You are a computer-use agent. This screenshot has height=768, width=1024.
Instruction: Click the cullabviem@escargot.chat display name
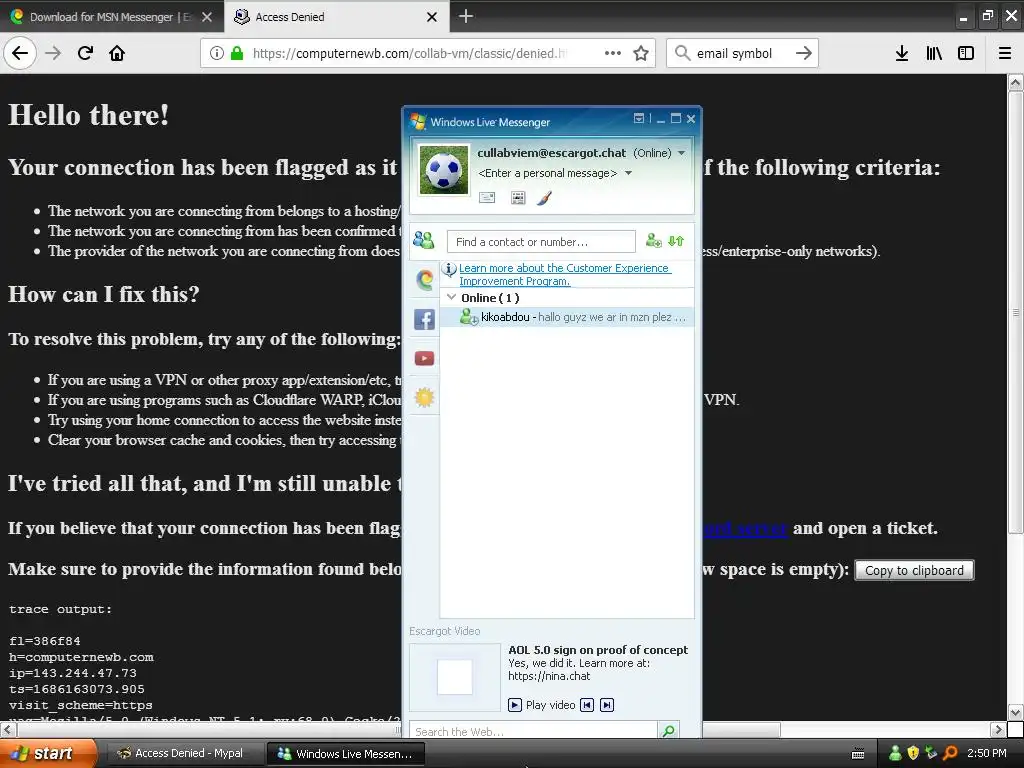point(552,153)
